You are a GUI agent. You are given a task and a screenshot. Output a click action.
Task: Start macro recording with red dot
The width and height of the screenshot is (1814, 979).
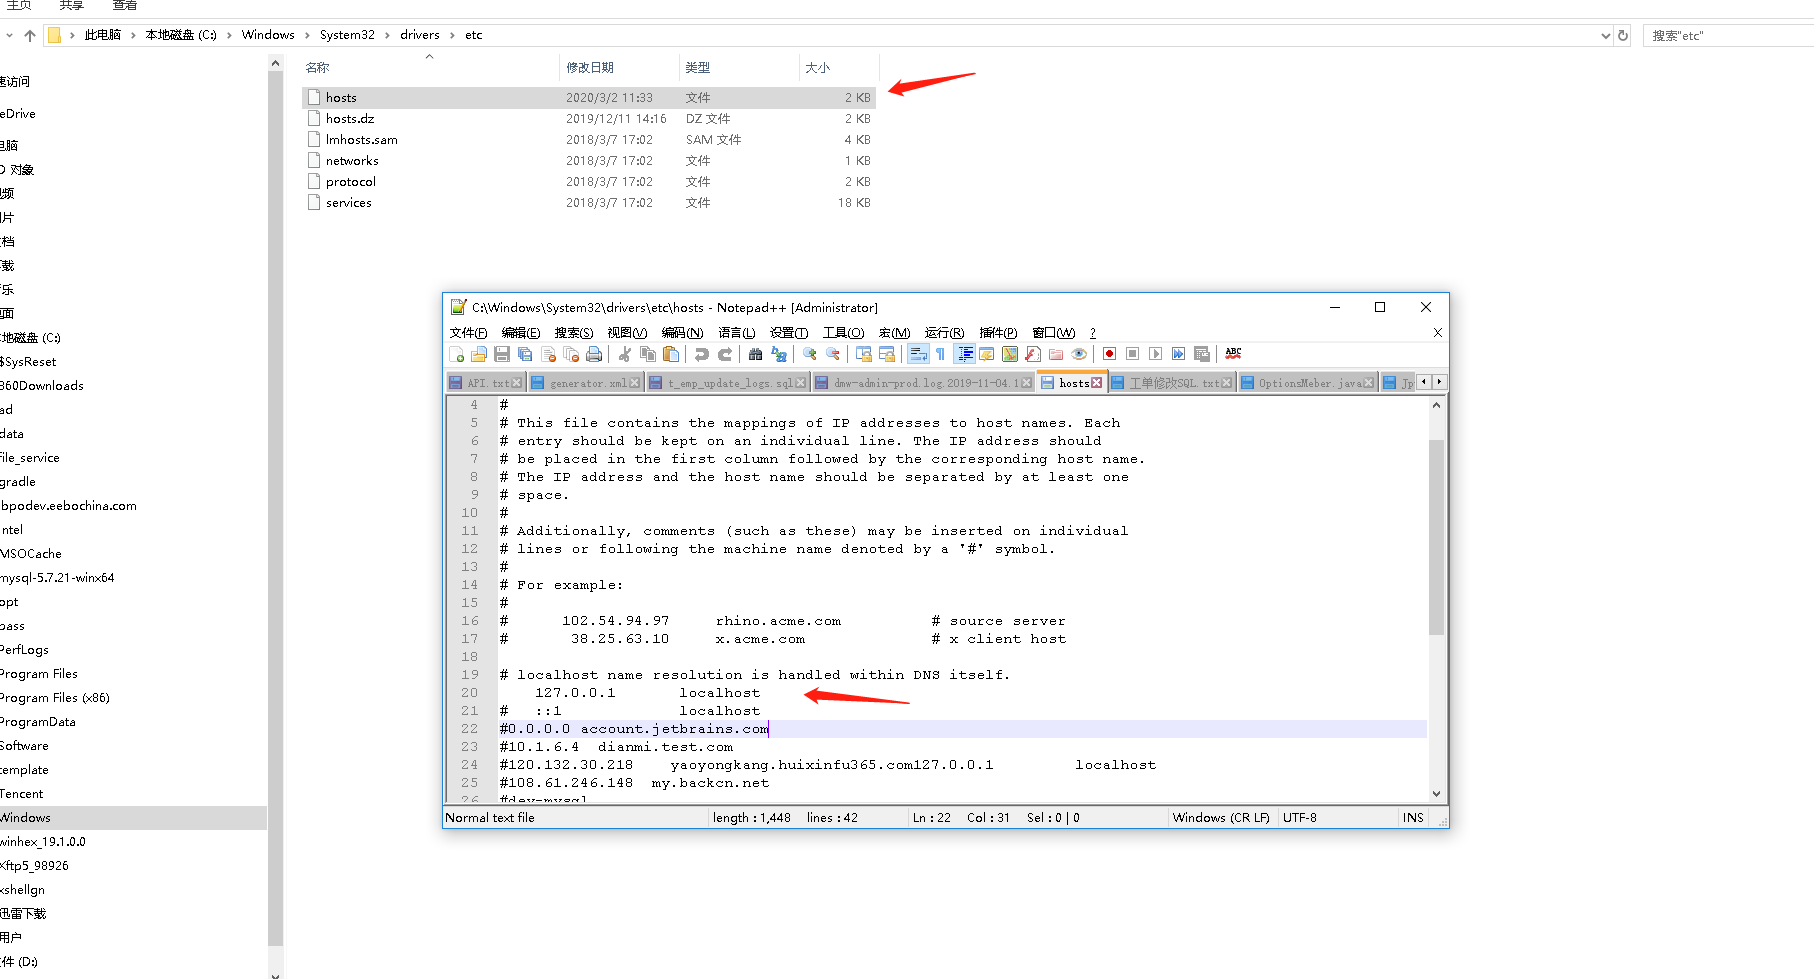pyautogui.click(x=1109, y=354)
